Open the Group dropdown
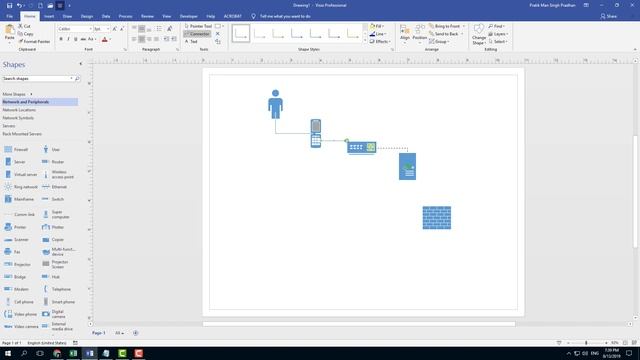 [x=439, y=42]
